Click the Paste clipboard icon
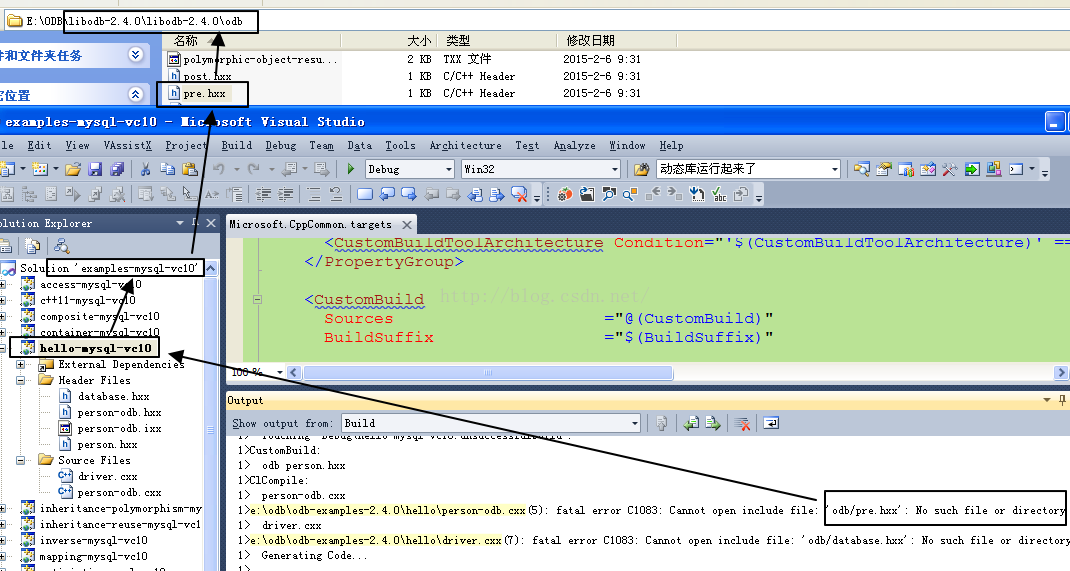The height and width of the screenshot is (571, 1070). [x=190, y=169]
